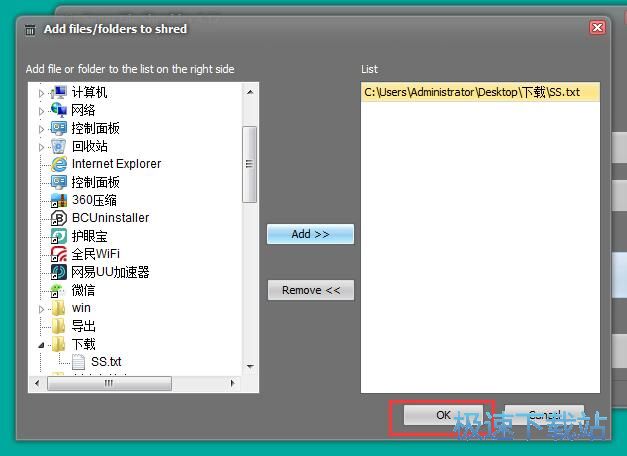The image size is (627, 456).
Task: Click the 全民WiFi icon
Action: (59, 254)
